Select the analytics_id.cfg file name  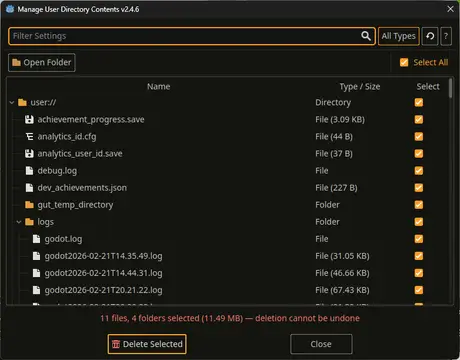[x=67, y=137]
